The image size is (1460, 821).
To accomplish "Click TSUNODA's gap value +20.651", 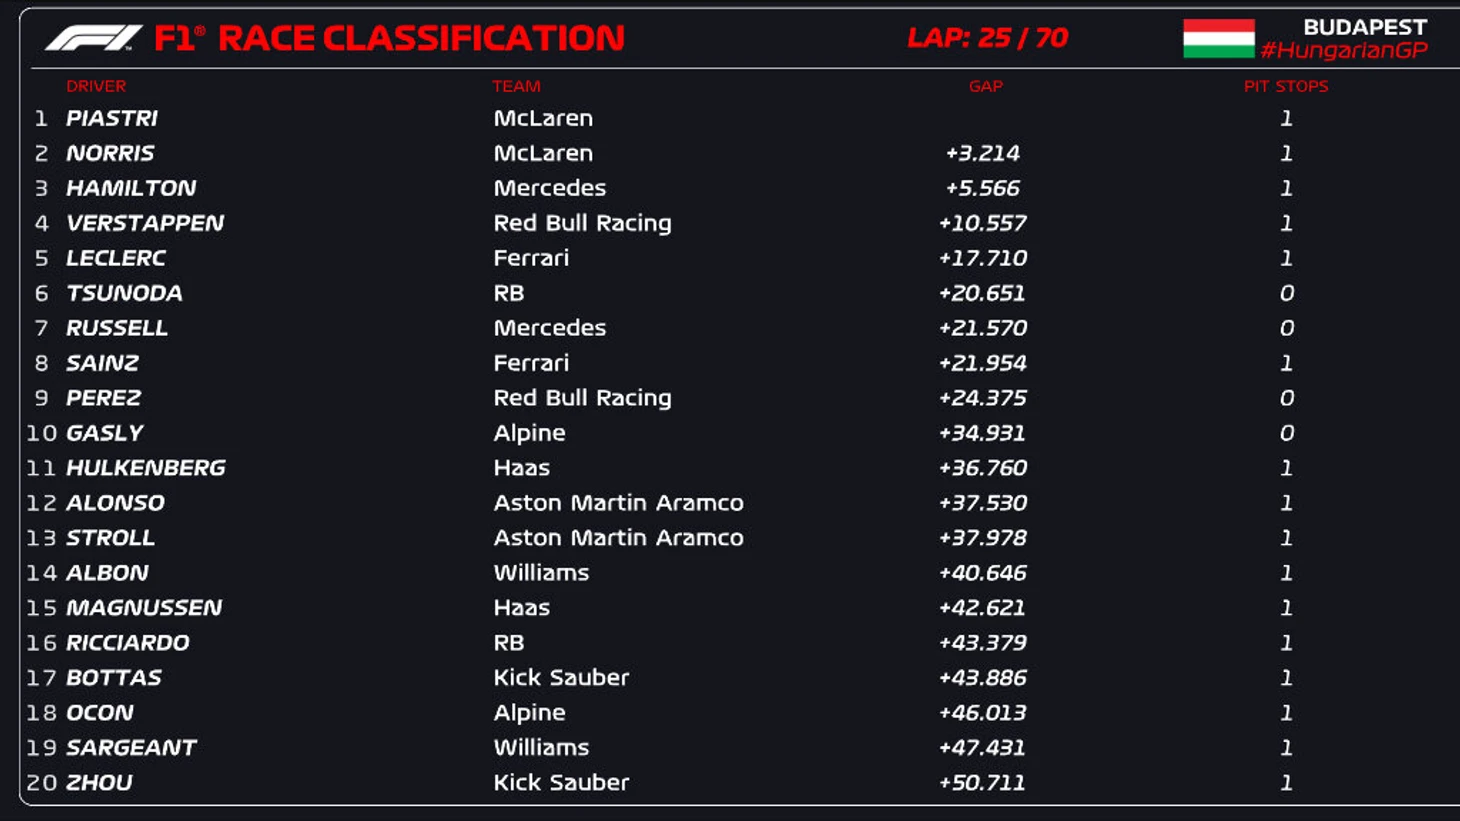I will (982, 293).
